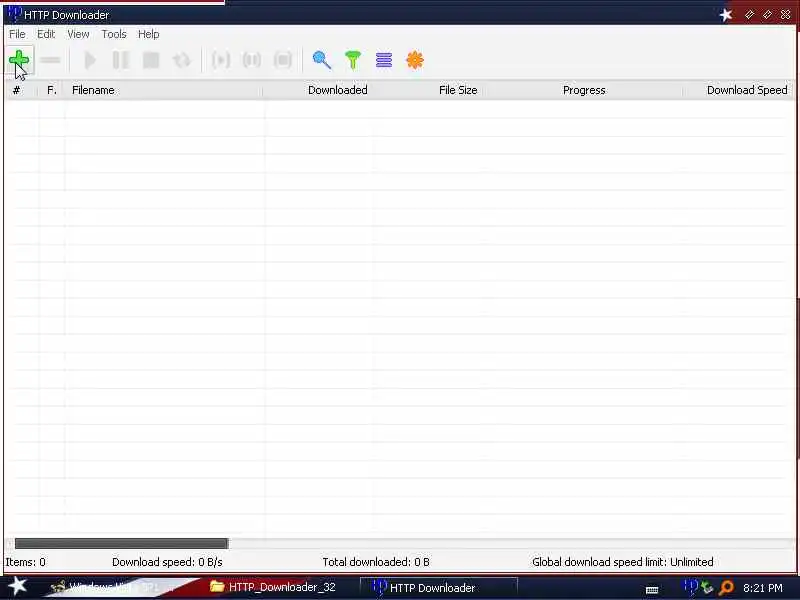Click the Restart download arrows icon
This screenshot has width=800, height=600.
coord(182,60)
